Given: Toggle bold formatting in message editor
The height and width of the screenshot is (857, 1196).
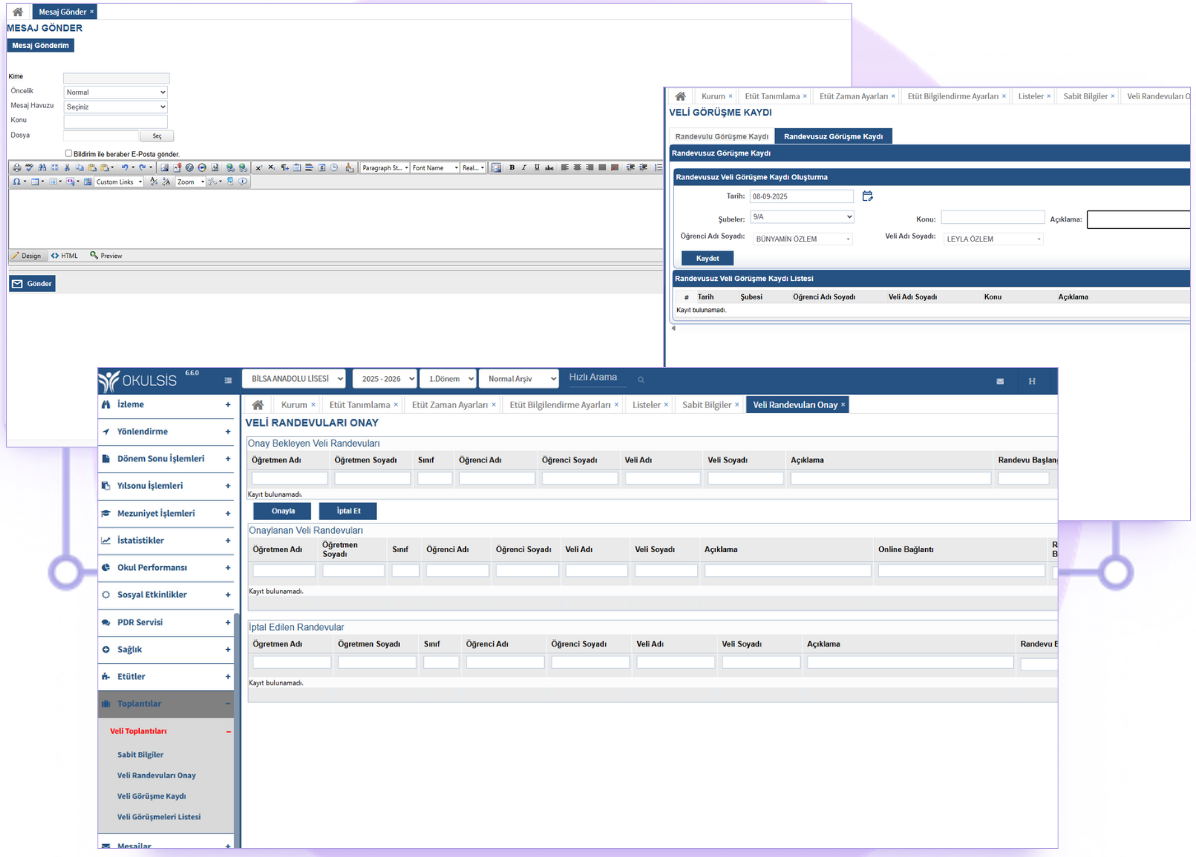Looking at the screenshot, I should coord(512,168).
